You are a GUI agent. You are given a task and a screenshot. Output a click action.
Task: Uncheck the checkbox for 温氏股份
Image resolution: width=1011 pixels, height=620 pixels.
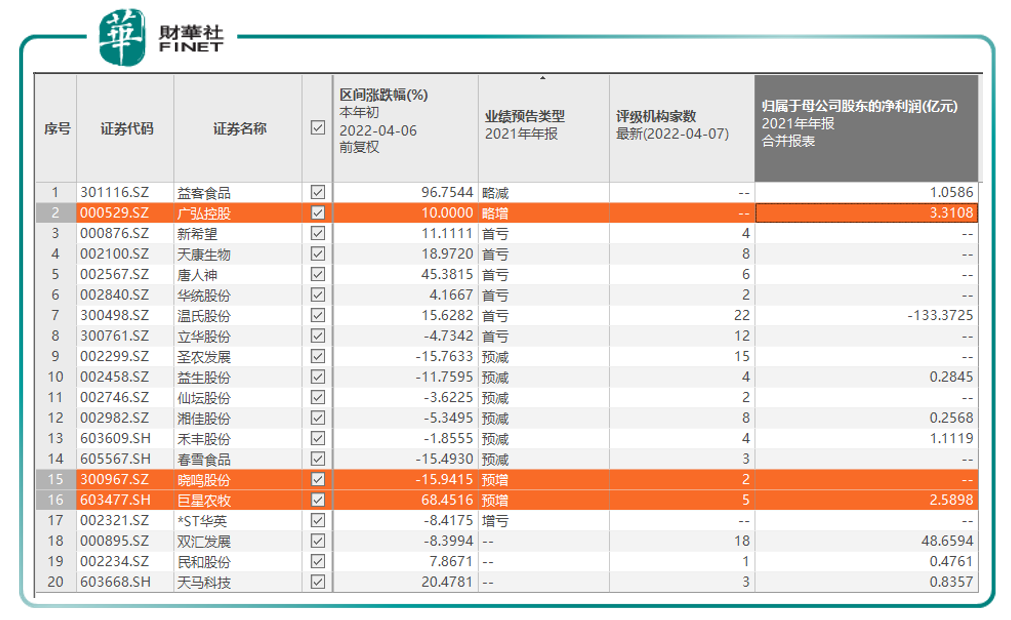318,315
